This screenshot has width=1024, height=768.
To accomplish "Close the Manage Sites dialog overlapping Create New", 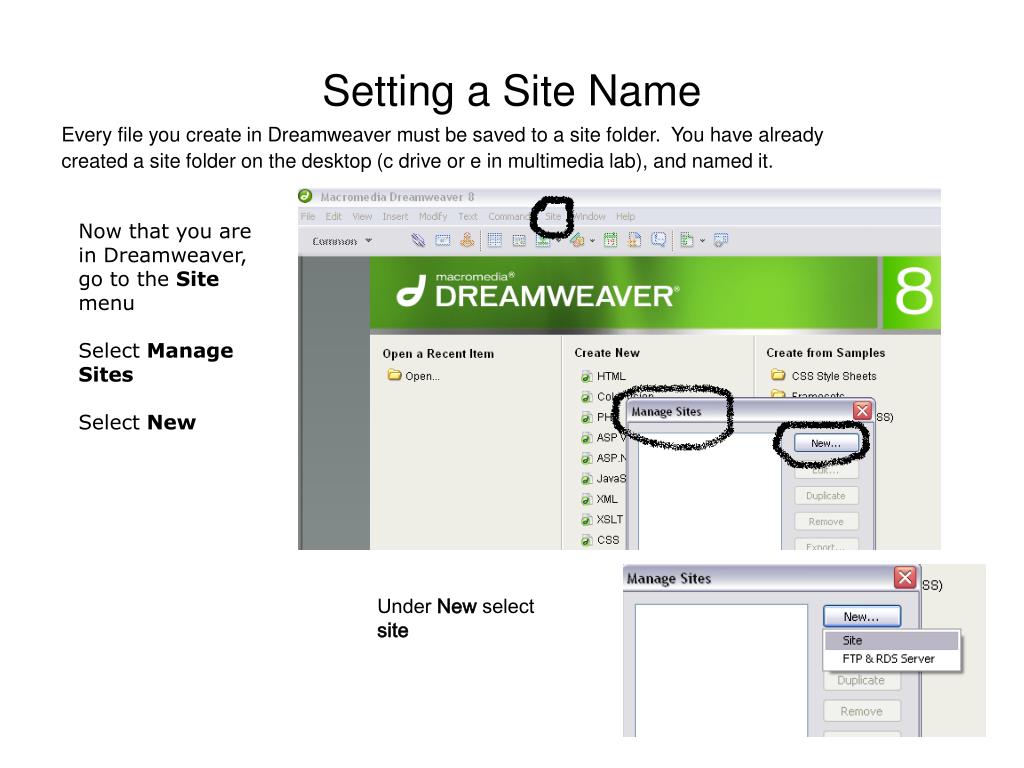I will point(862,411).
